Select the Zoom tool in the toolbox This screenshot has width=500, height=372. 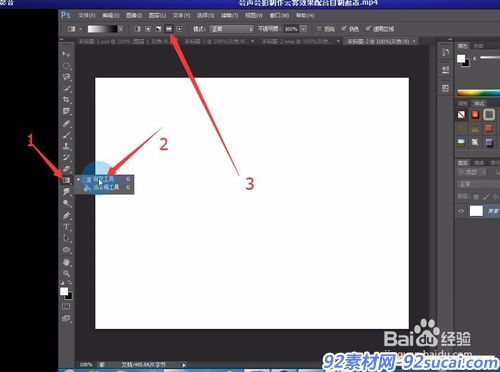pyautogui.click(x=66, y=274)
